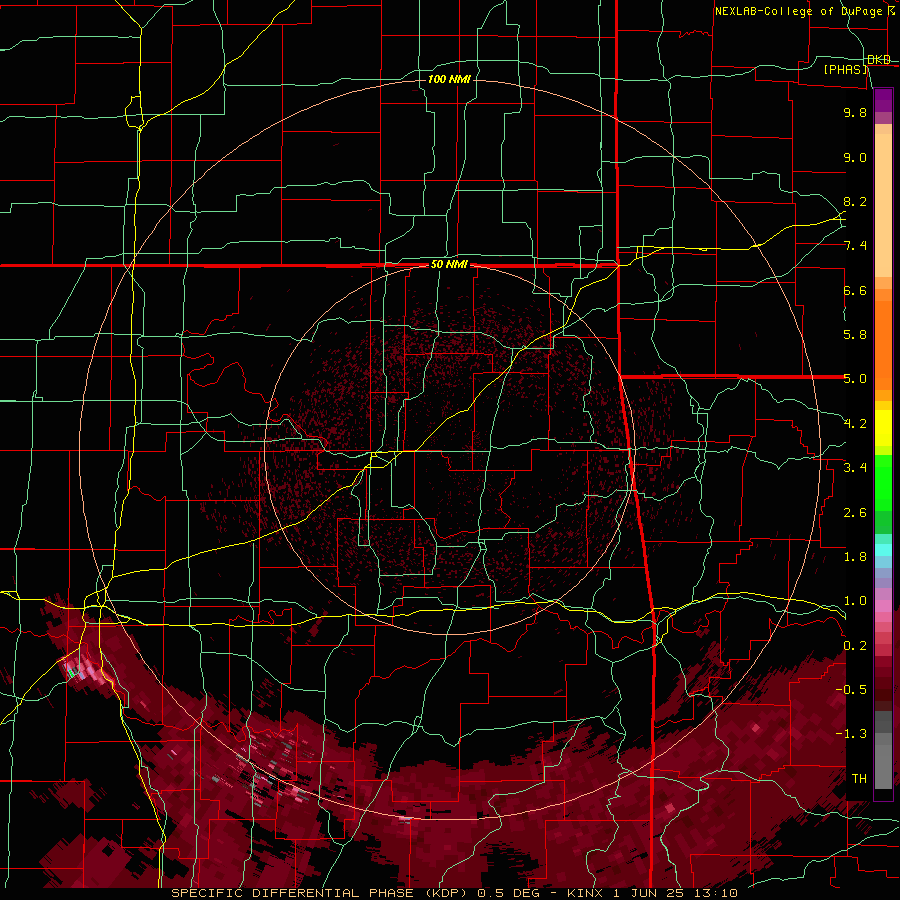The image size is (900, 900).
Task: Pick the light peach color bar segment
Action: click(883, 205)
